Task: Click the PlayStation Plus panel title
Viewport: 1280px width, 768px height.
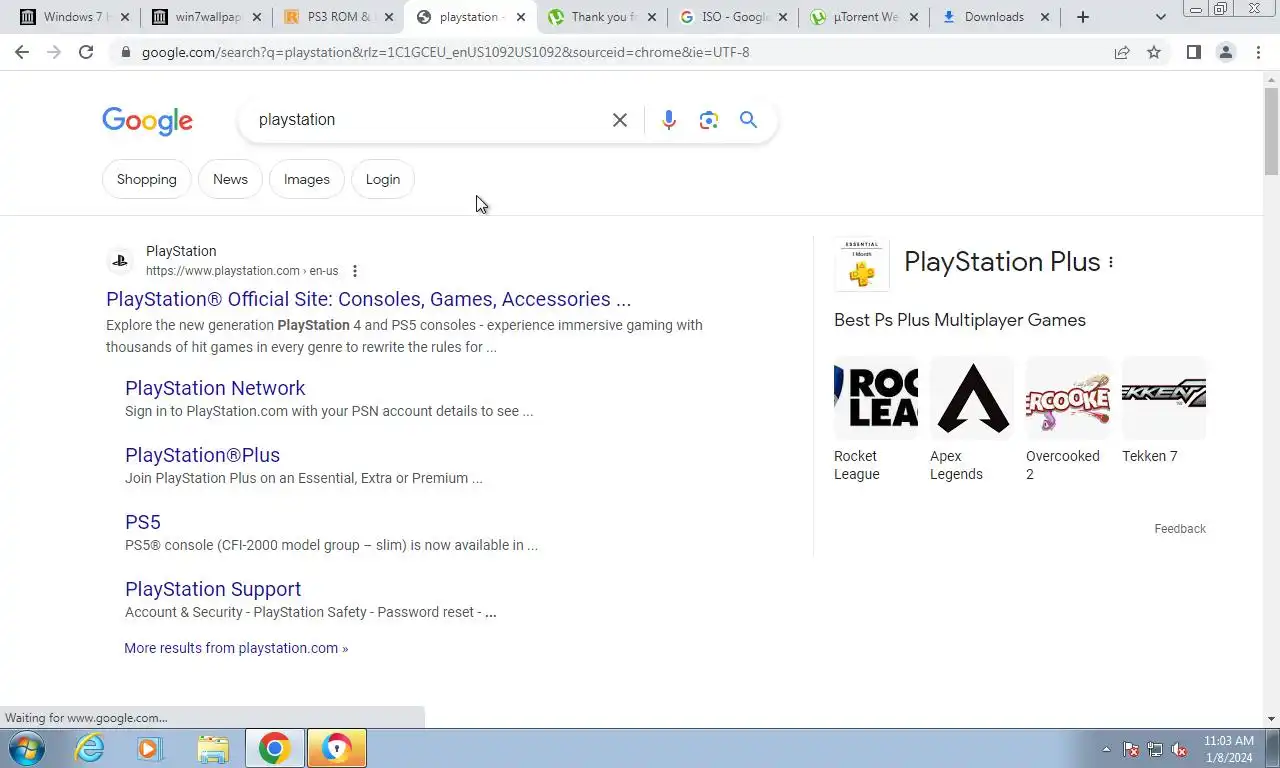Action: 1002,262
